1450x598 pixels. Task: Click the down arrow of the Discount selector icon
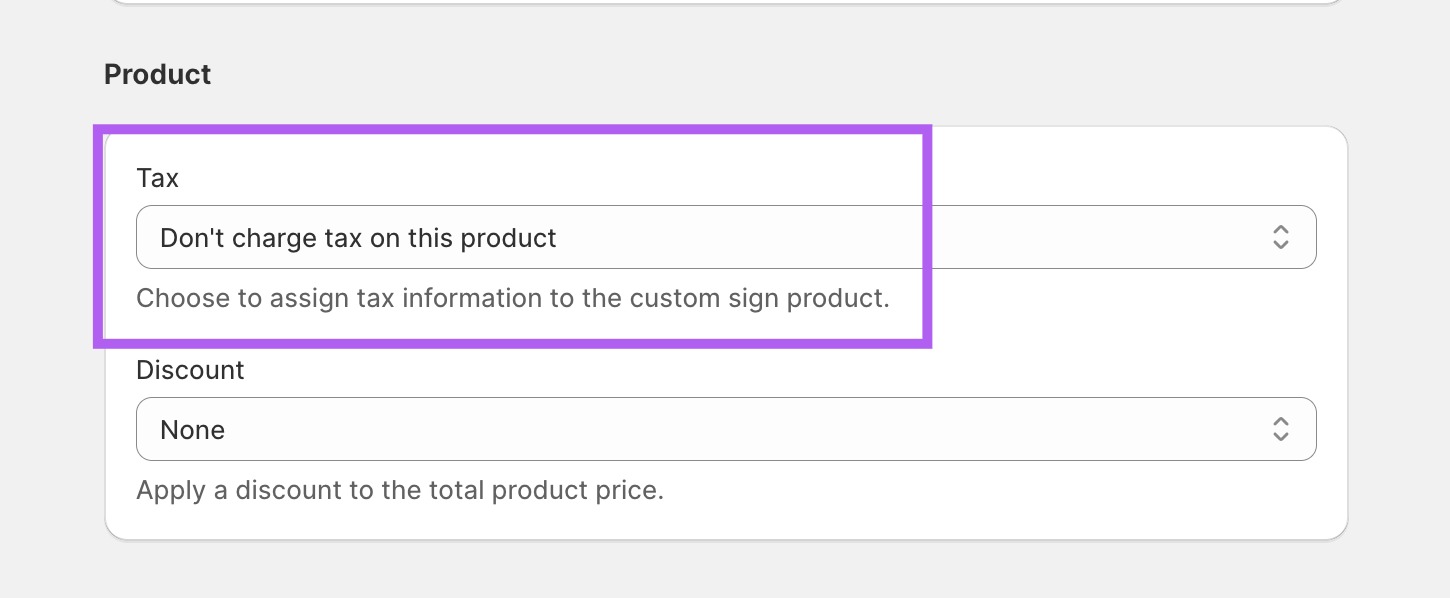click(x=1280, y=437)
